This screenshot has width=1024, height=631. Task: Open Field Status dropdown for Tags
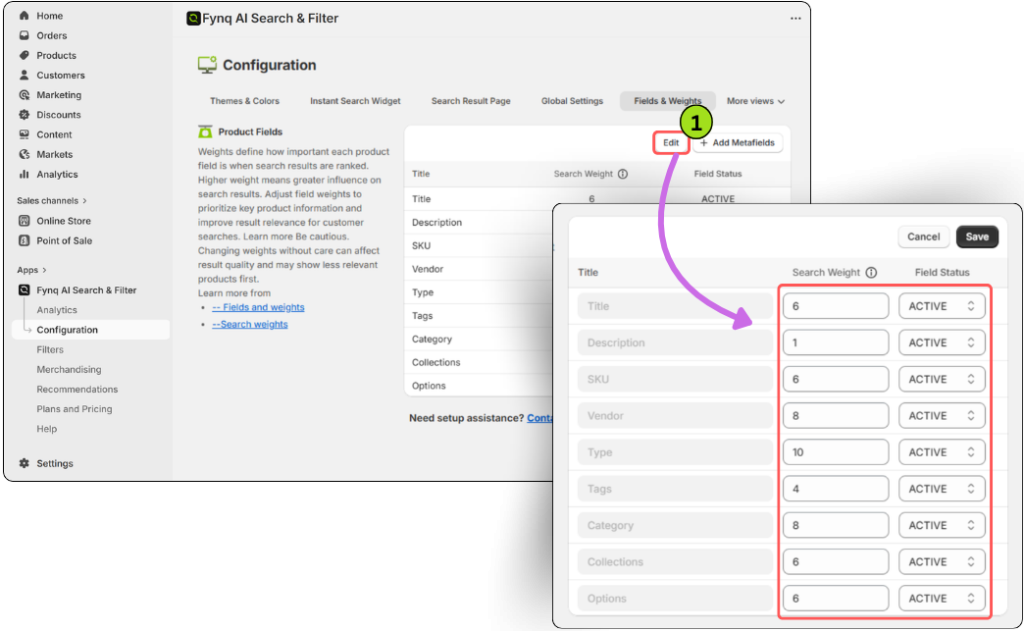(x=942, y=489)
